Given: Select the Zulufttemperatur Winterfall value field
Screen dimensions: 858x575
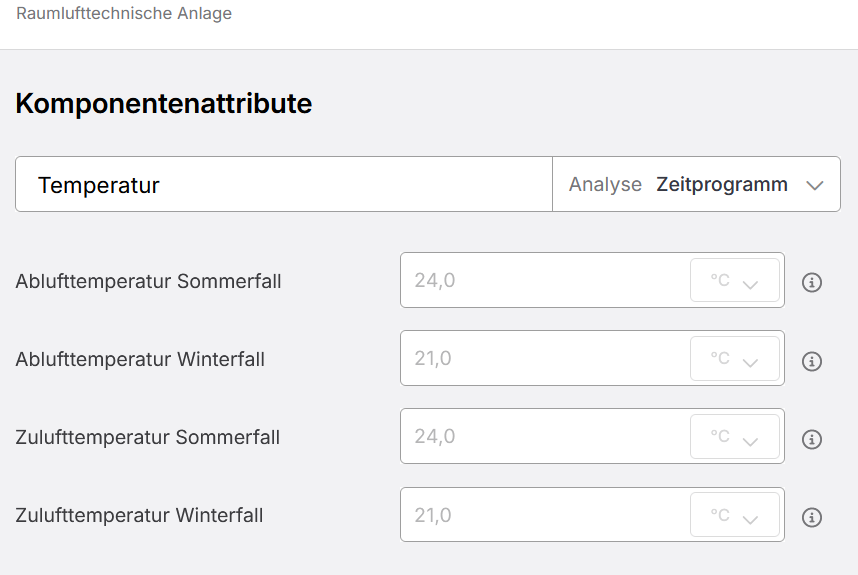Looking at the screenshot, I should point(545,515).
